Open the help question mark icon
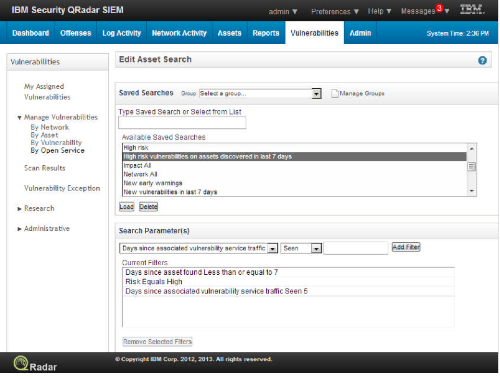Screen dimensions: 500x379 pos(482,60)
